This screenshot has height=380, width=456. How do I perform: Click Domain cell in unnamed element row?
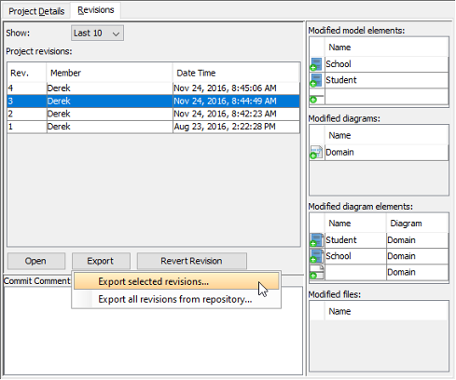click(417, 272)
